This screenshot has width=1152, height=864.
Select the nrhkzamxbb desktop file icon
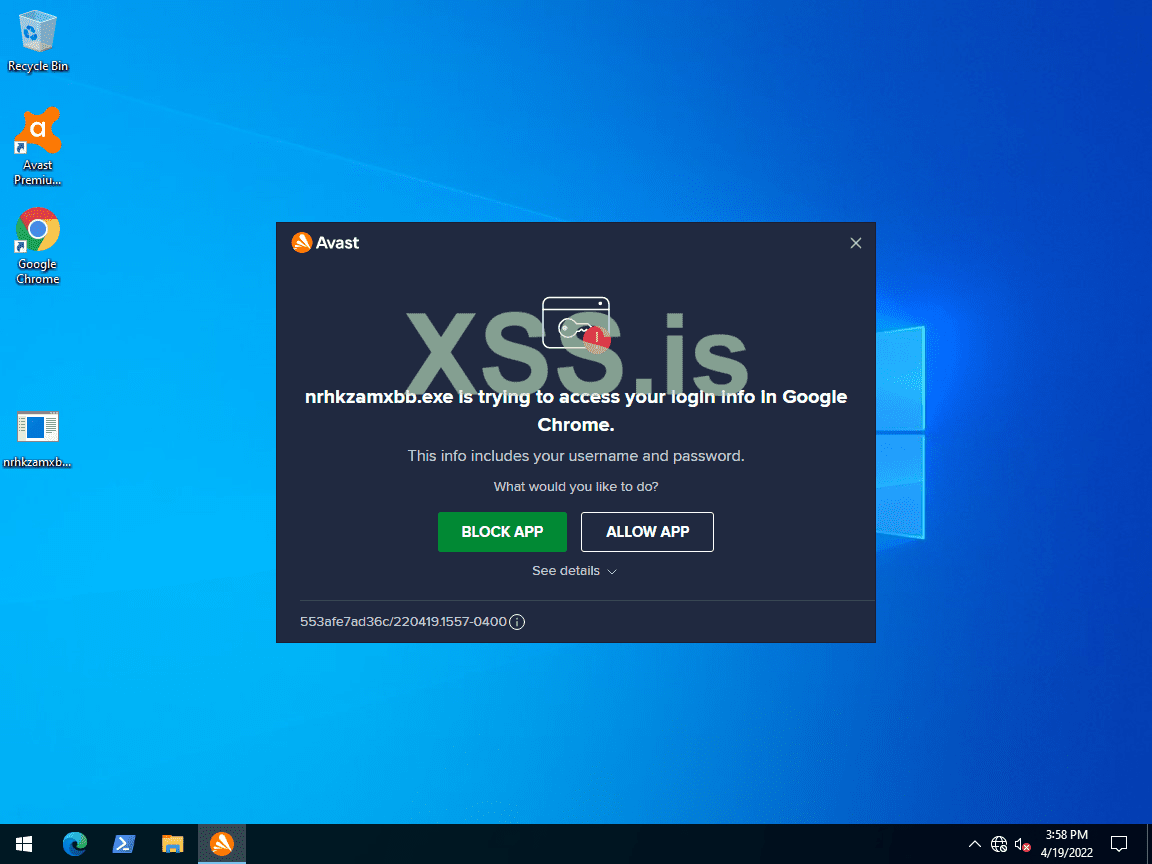37,439
